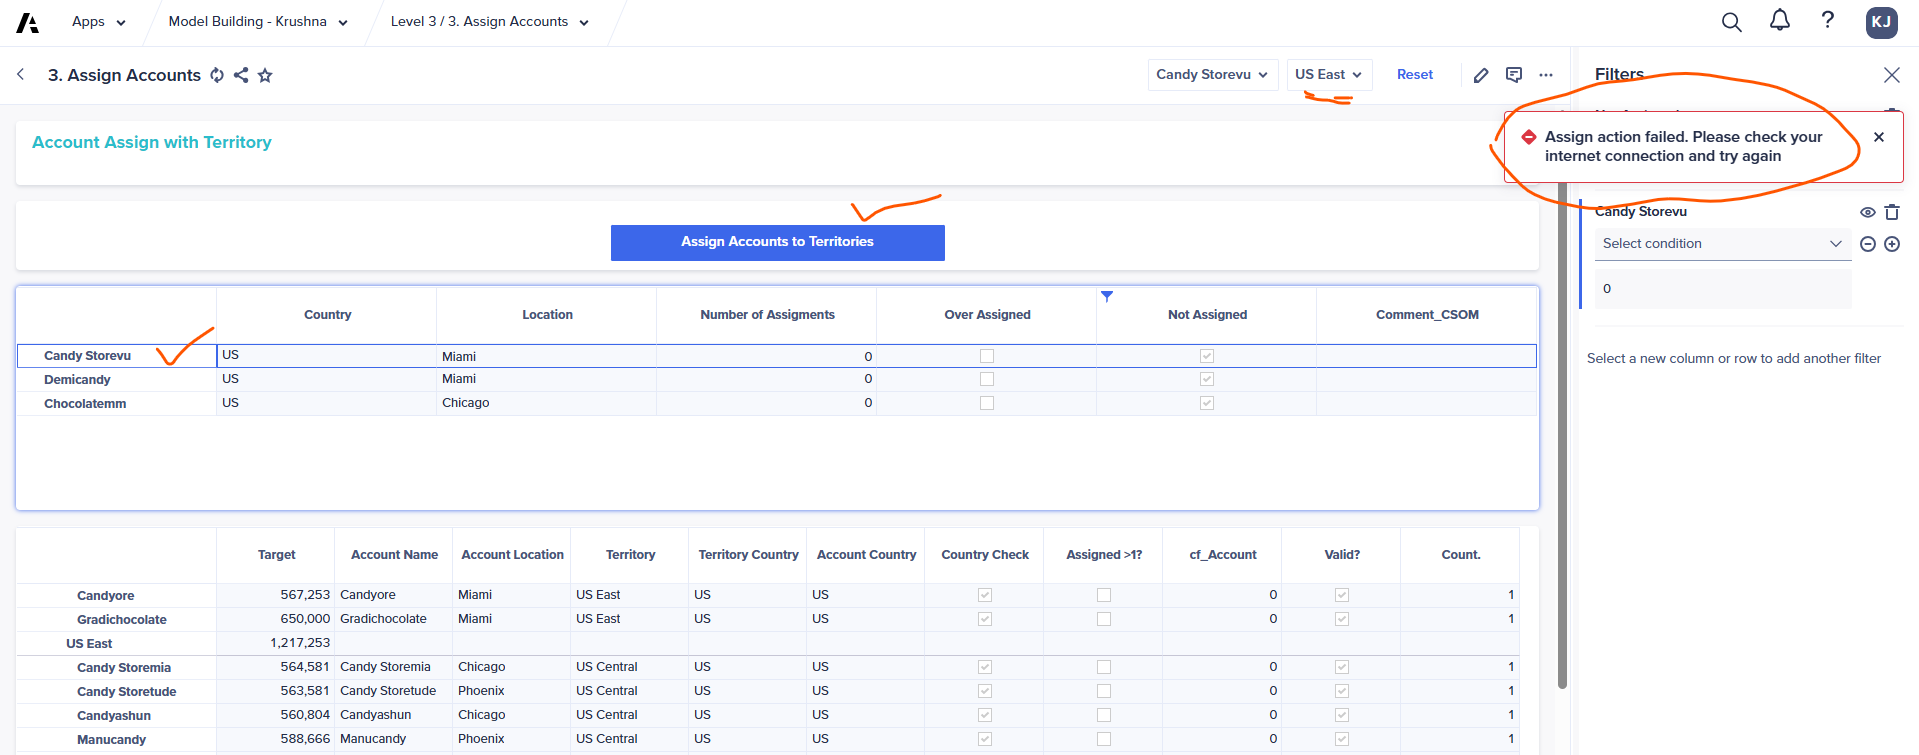Viewport: 1919px width, 755px height.
Task: Click the 567,253 target value cell
Action: (276, 595)
